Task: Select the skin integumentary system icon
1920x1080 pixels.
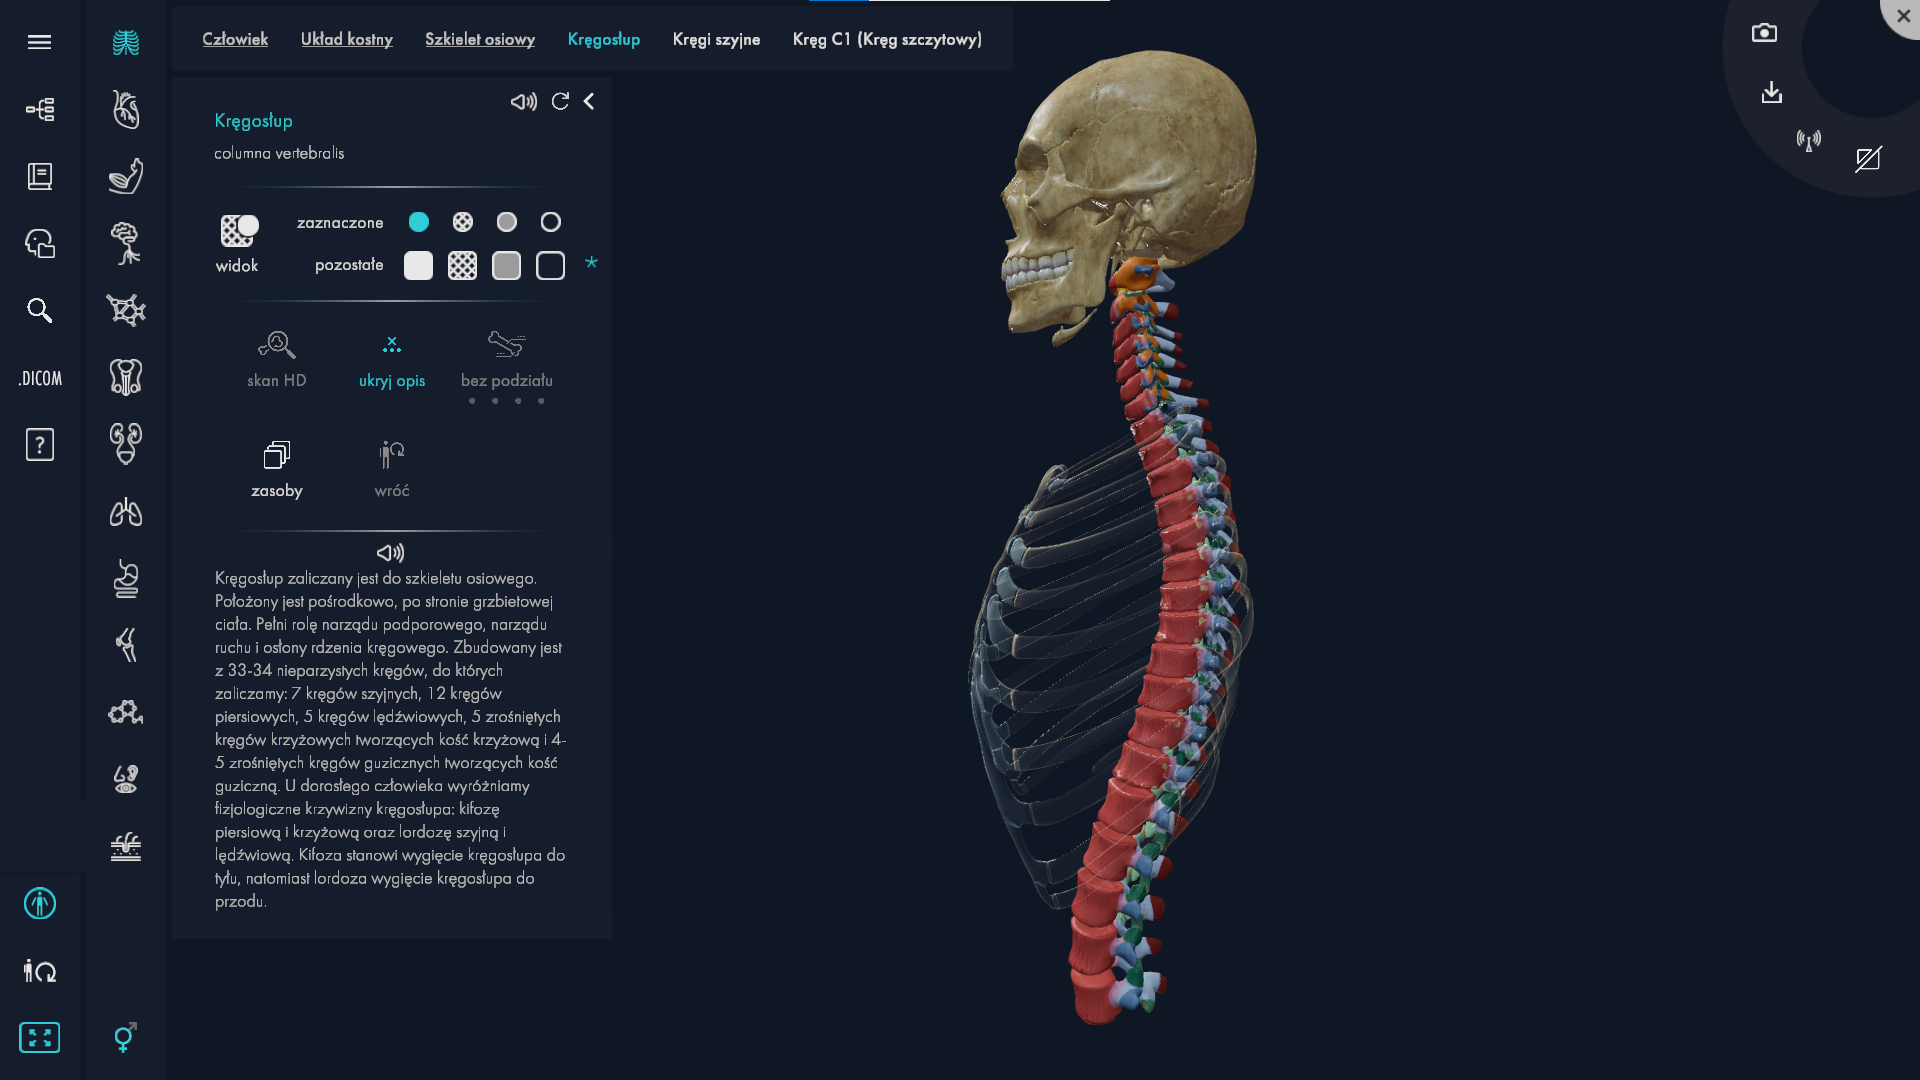Action: [x=126, y=847]
